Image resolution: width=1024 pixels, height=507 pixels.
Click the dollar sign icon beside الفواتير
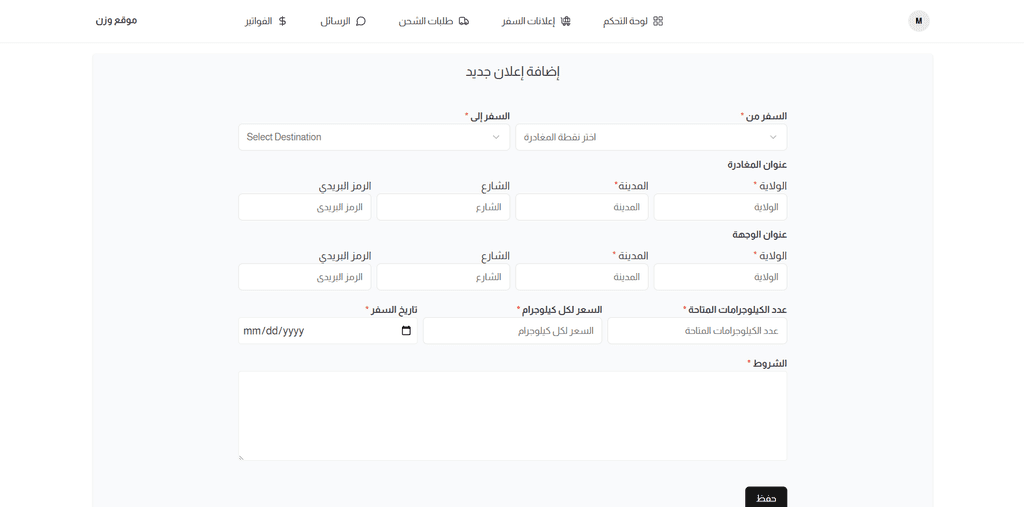282,21
